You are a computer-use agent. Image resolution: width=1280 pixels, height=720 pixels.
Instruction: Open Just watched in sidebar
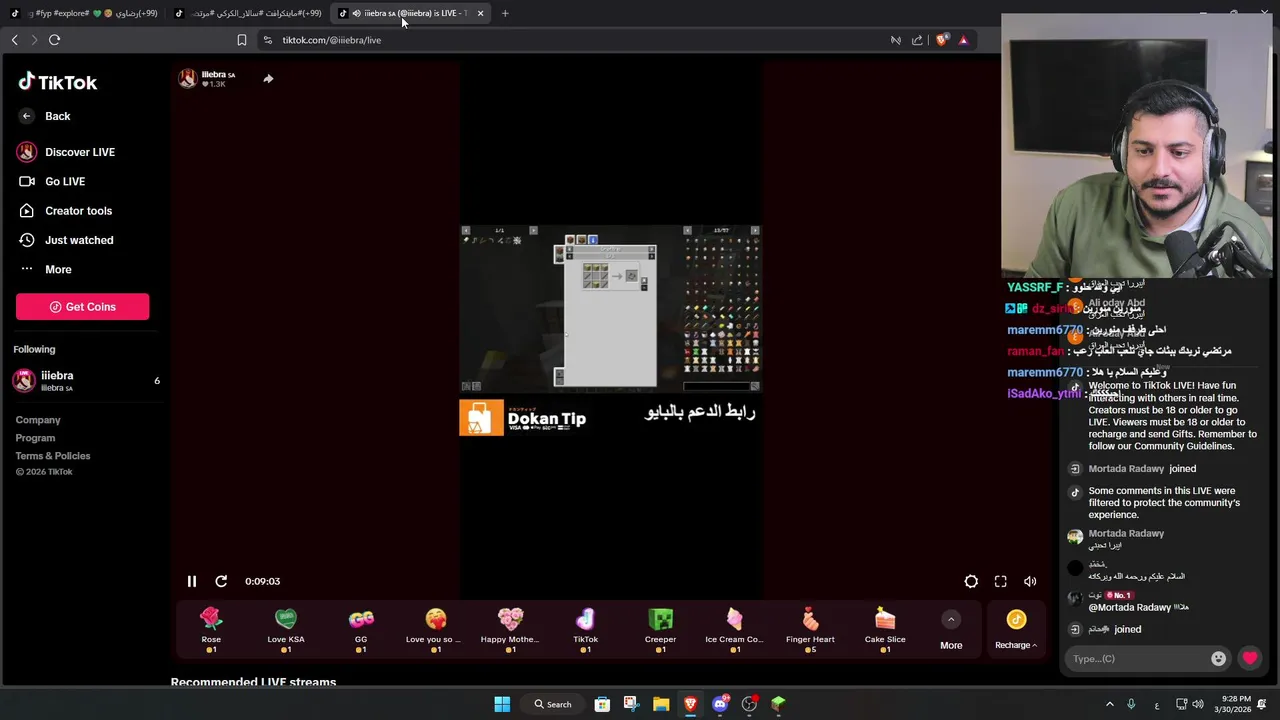(x=66, y=240)
